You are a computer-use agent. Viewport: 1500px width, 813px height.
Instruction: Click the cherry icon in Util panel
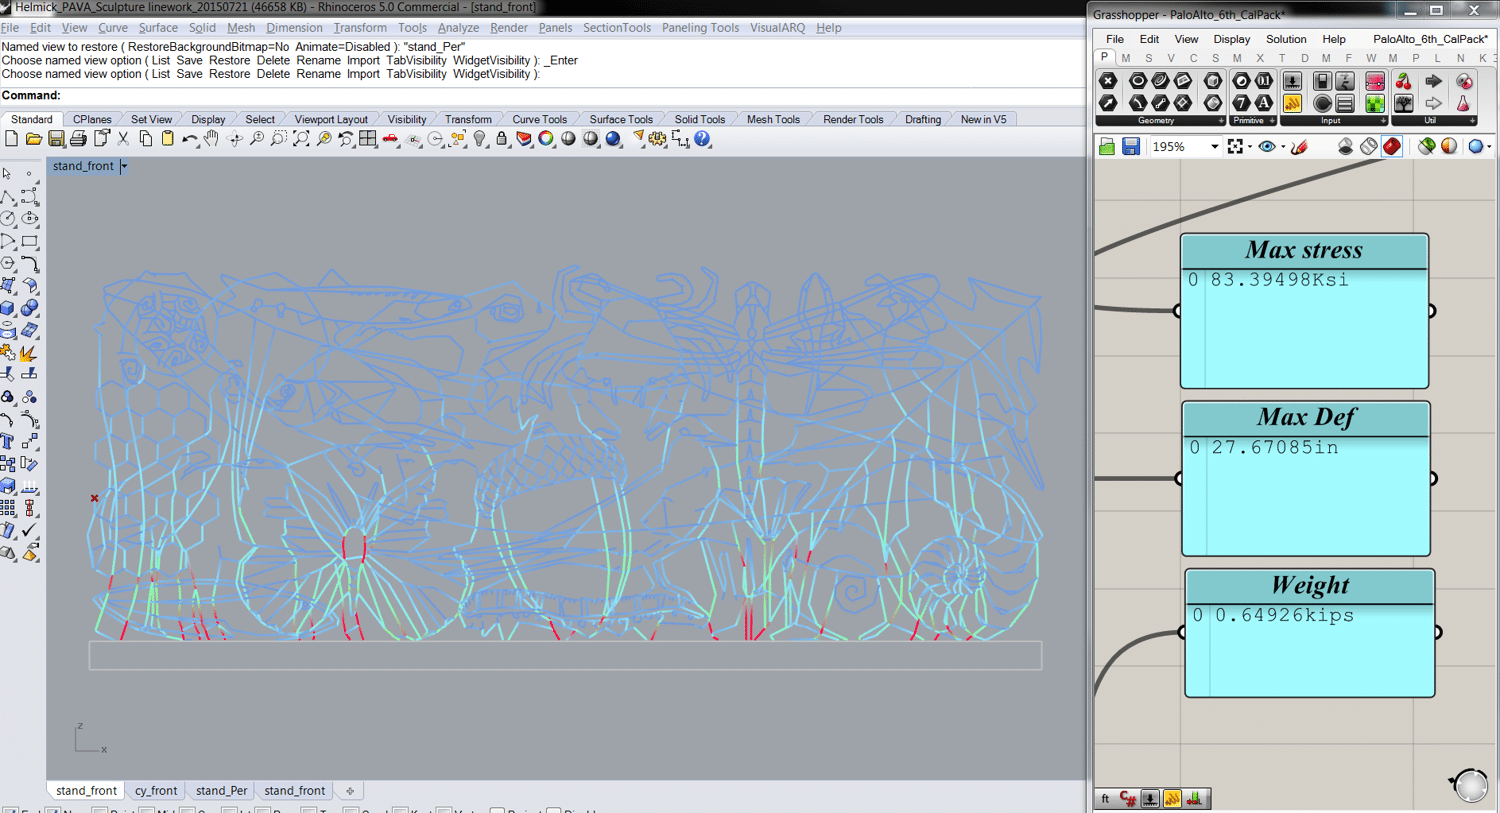[1403, 81]
